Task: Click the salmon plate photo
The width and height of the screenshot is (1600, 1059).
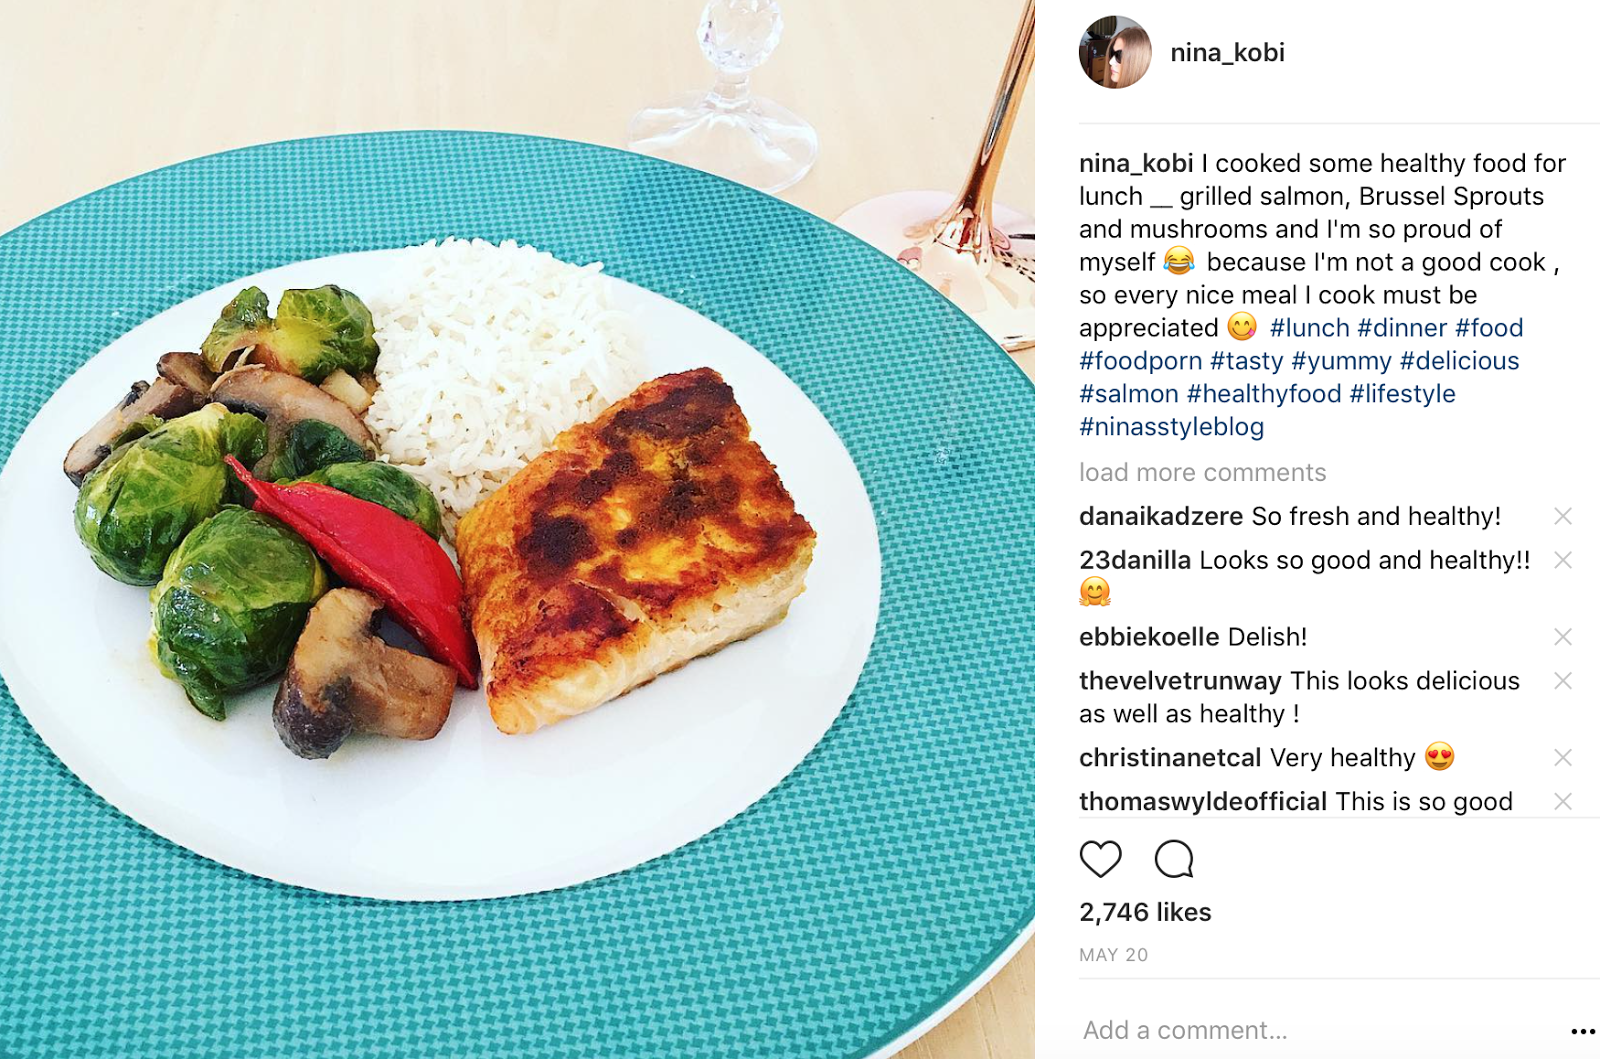Action: click(x=517, y=530)
